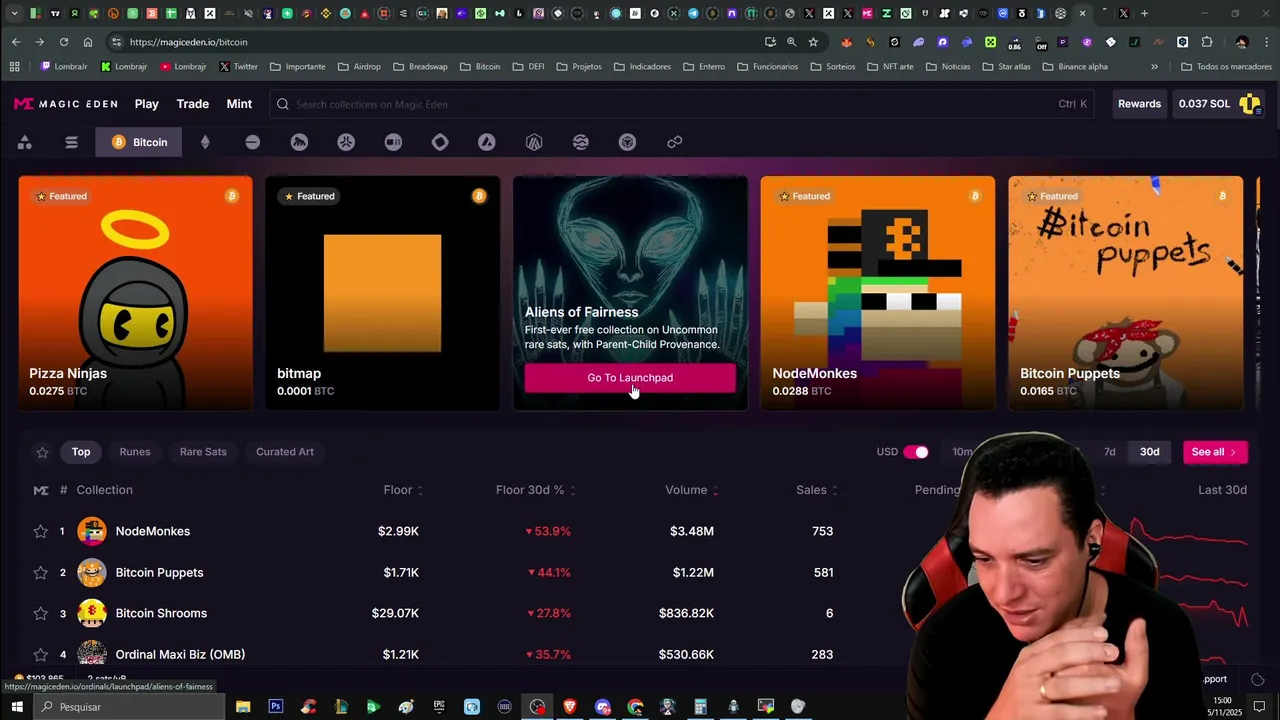This screenshot has width=1280, height=720.
Task: Open Photoshop from the taskbar
Action: (x=275, y=707)
